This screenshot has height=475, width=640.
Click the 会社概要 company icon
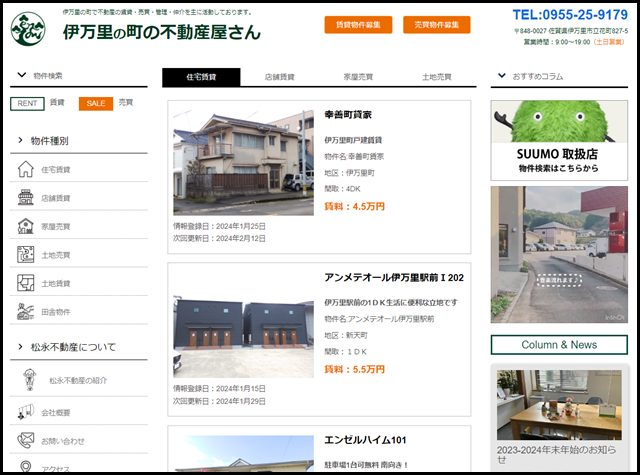click(25, 412)
